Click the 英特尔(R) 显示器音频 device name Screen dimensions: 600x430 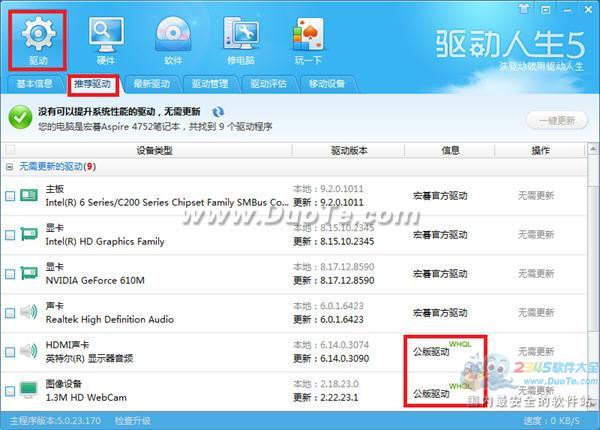(89, 358)
